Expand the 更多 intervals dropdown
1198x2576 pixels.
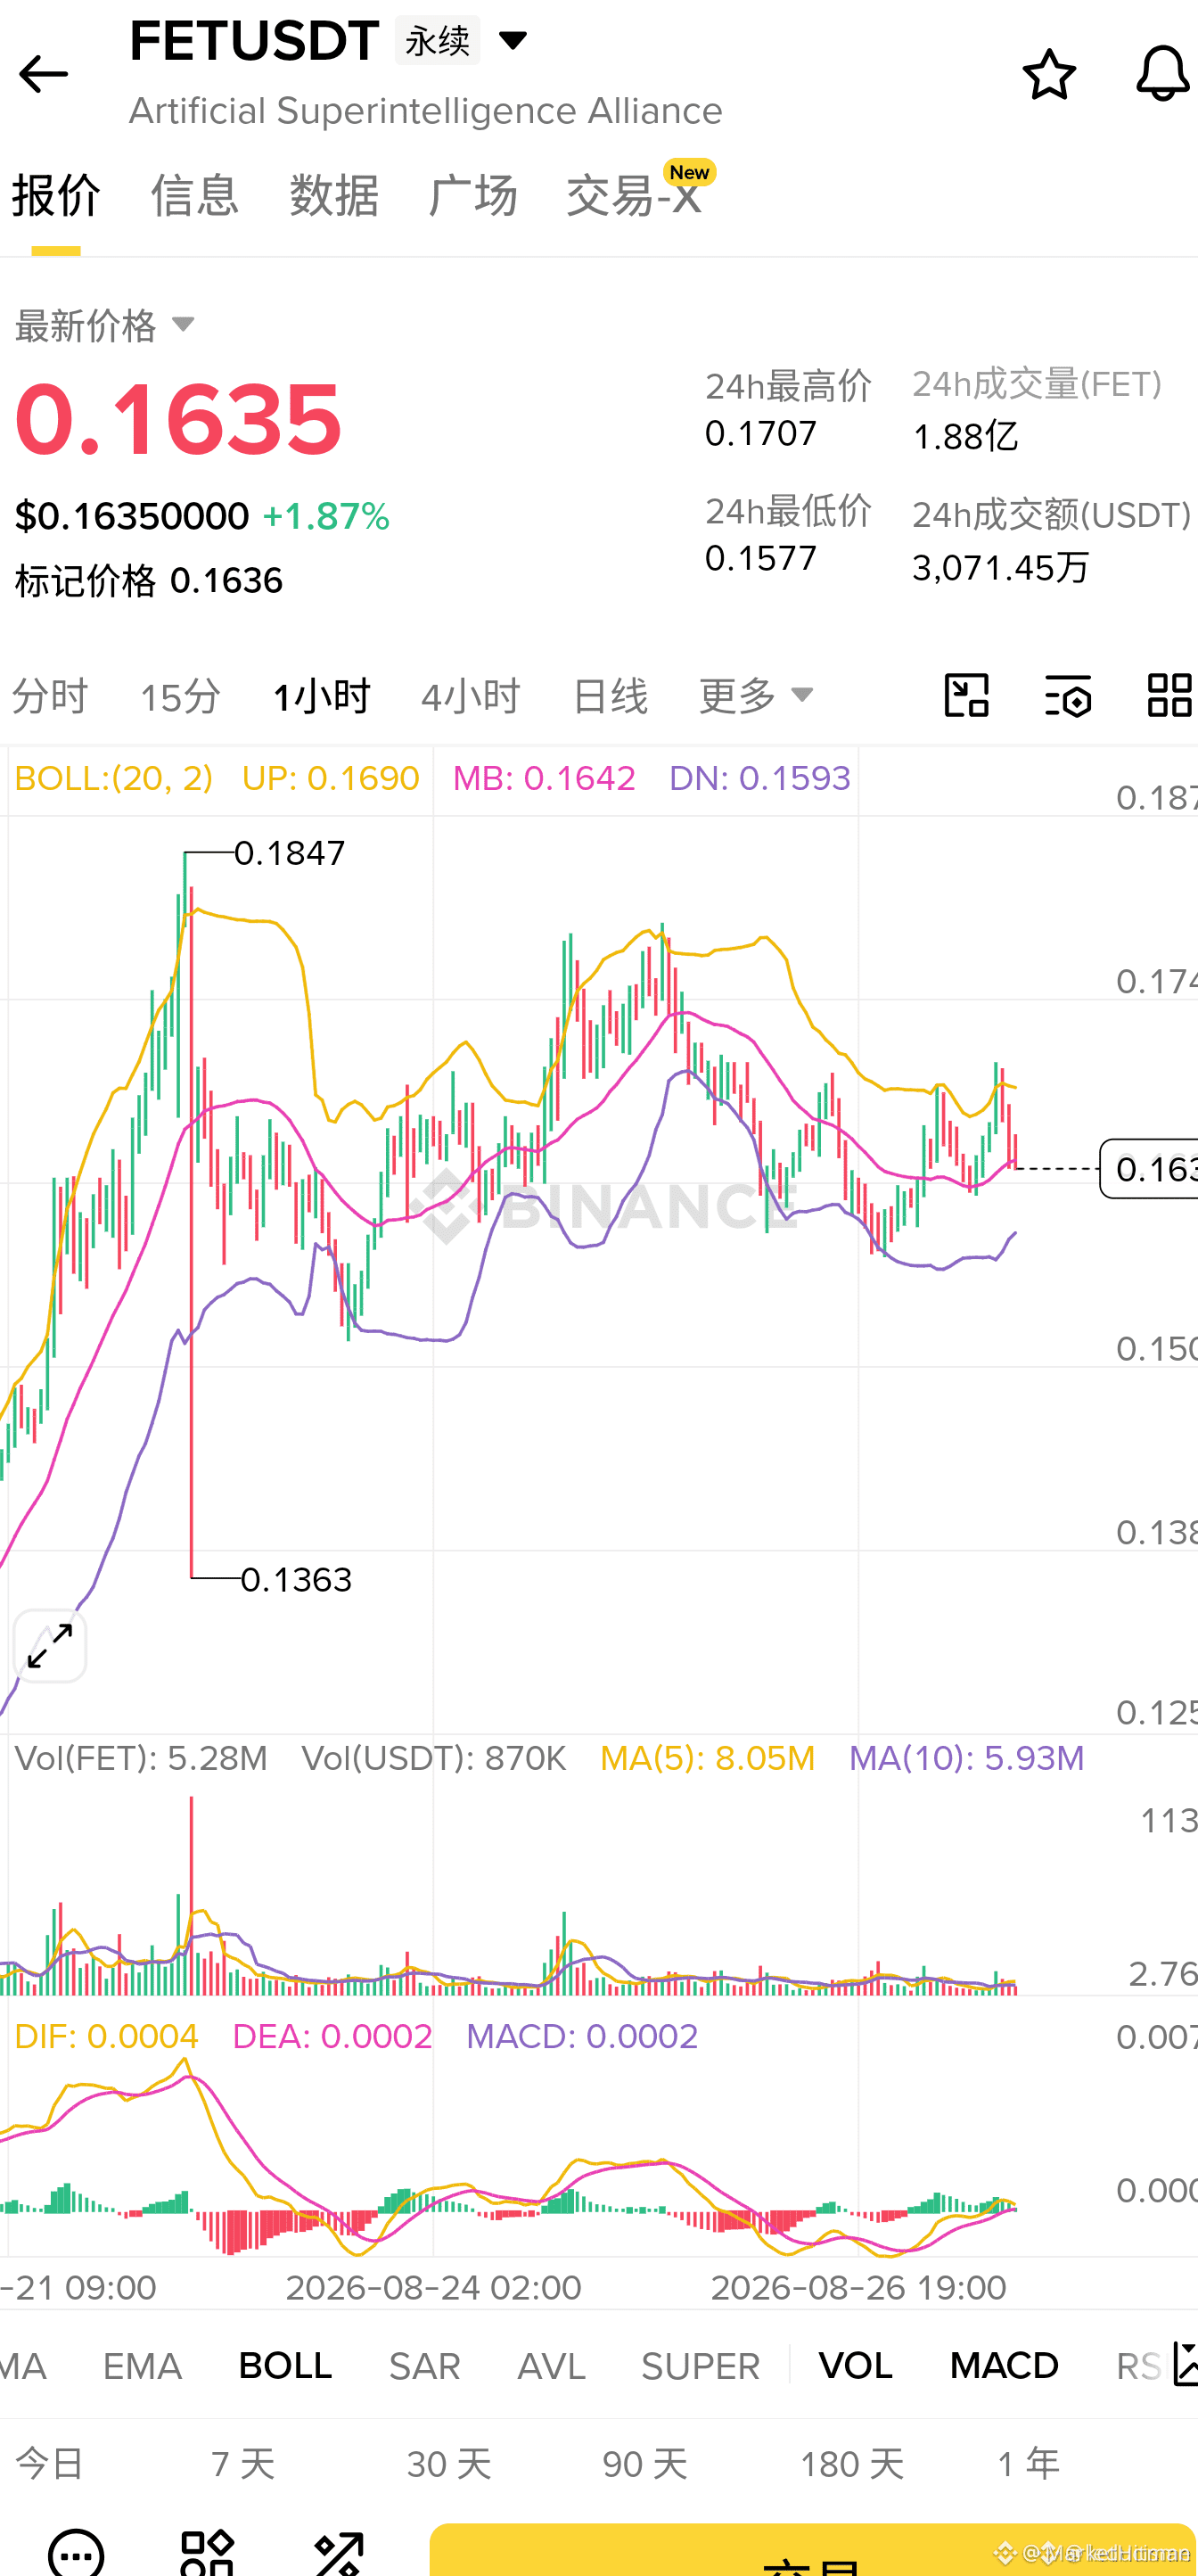click(x=757, y=695)
